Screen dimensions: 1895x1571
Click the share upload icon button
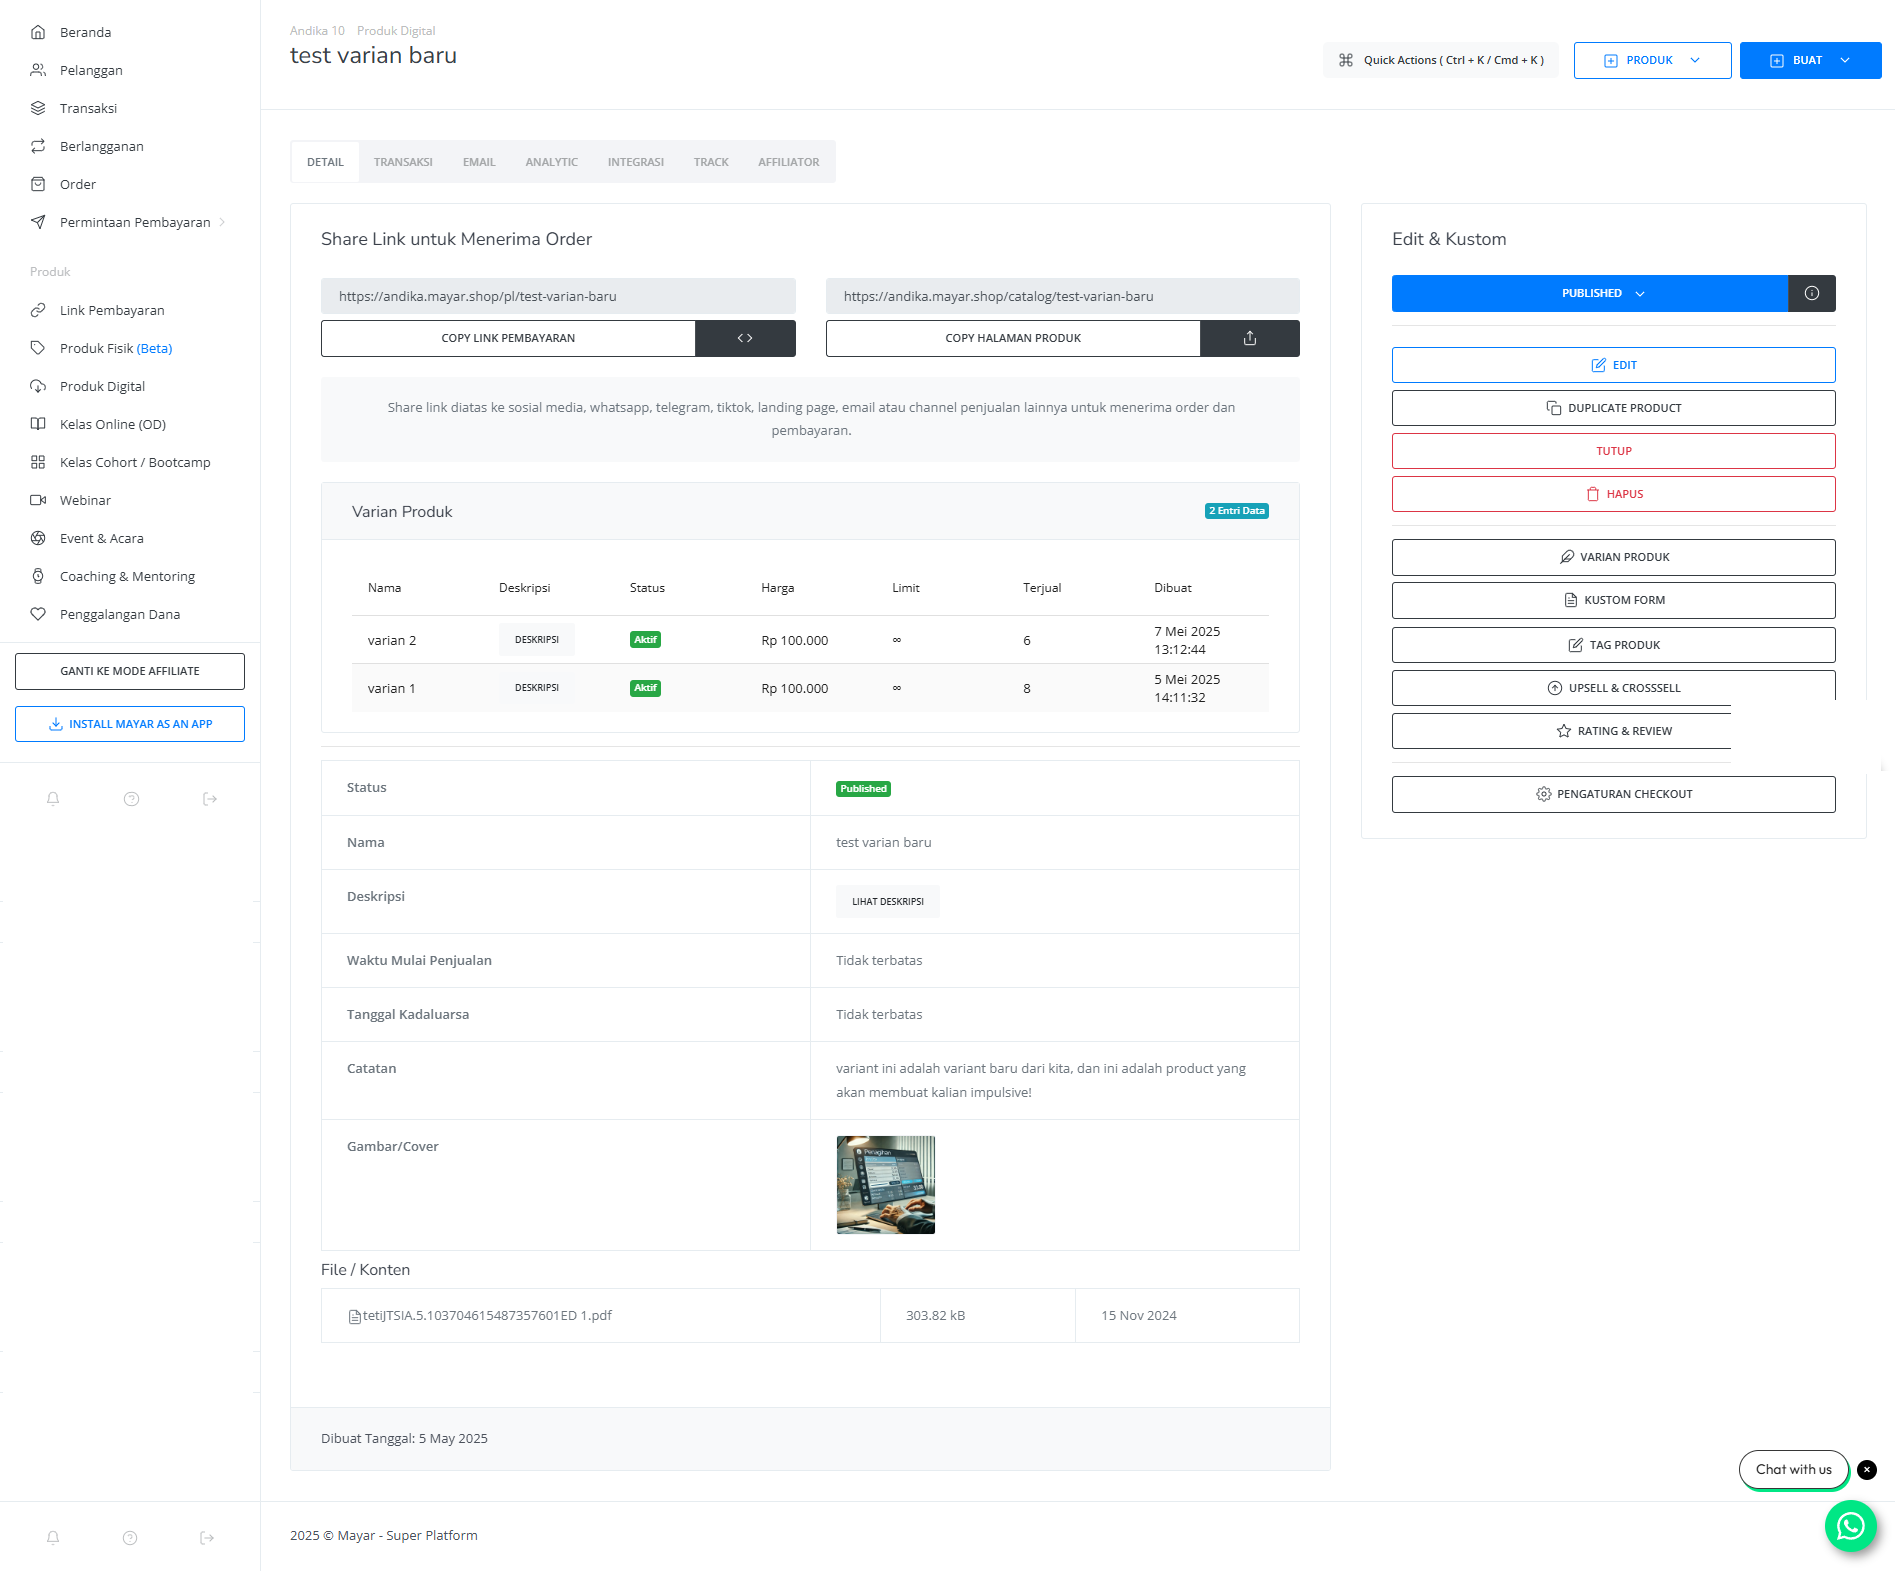(x=1250, y=338)
